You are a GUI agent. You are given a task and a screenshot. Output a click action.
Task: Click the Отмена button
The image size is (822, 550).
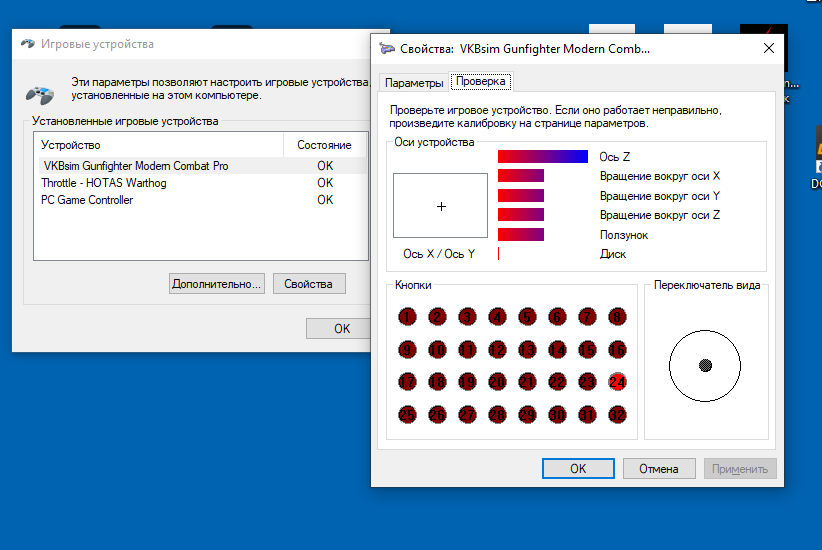(x=658, y=468)
